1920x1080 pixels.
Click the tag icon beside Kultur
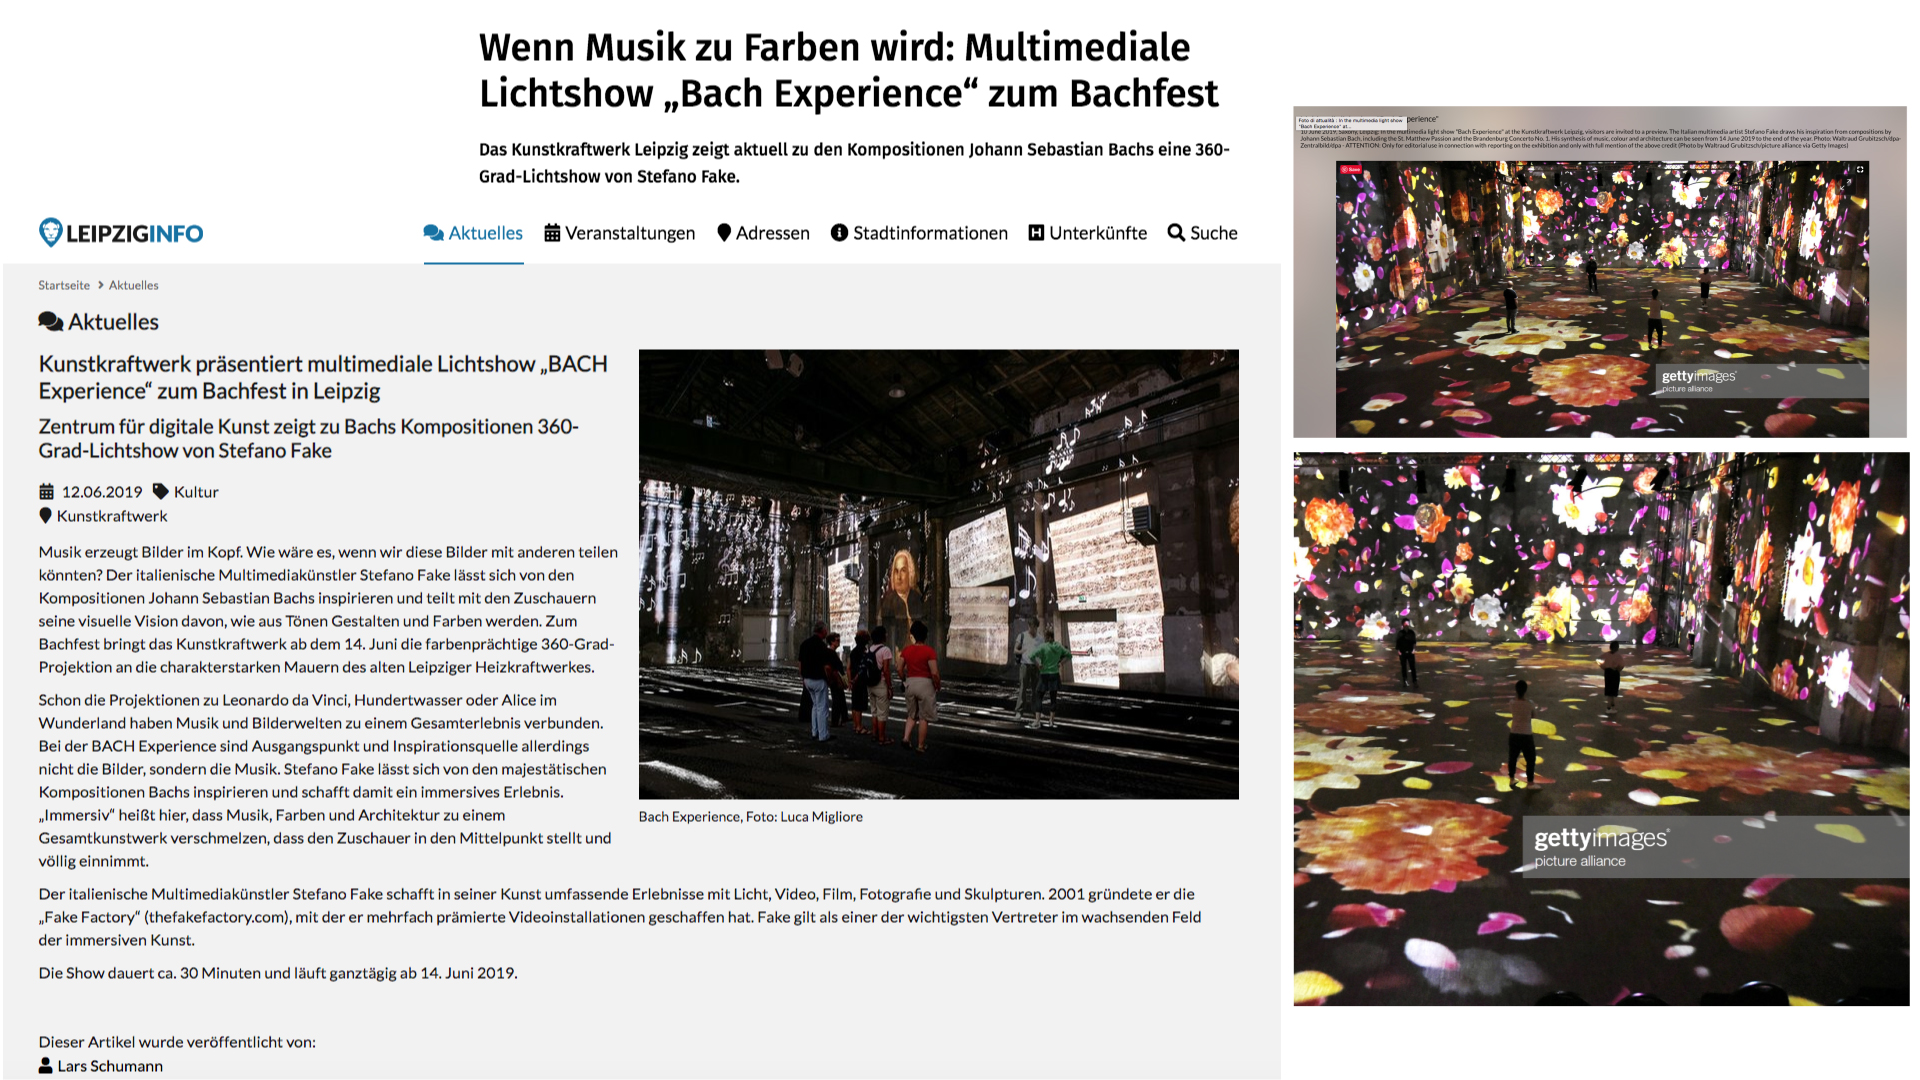pyautogui.click(x=160, y=491)
